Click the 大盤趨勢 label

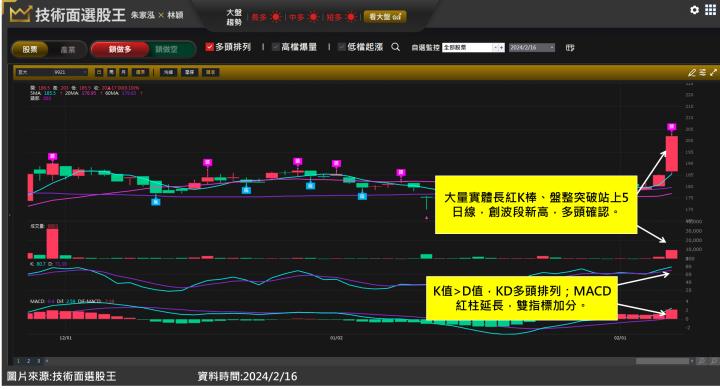coord(234,17)
